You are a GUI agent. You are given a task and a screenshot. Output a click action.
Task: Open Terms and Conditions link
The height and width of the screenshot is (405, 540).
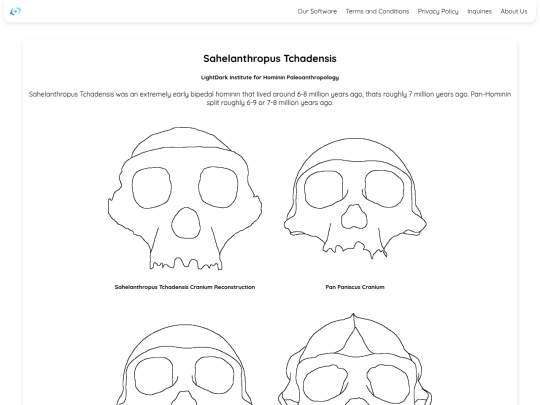(x=377, y=11)
